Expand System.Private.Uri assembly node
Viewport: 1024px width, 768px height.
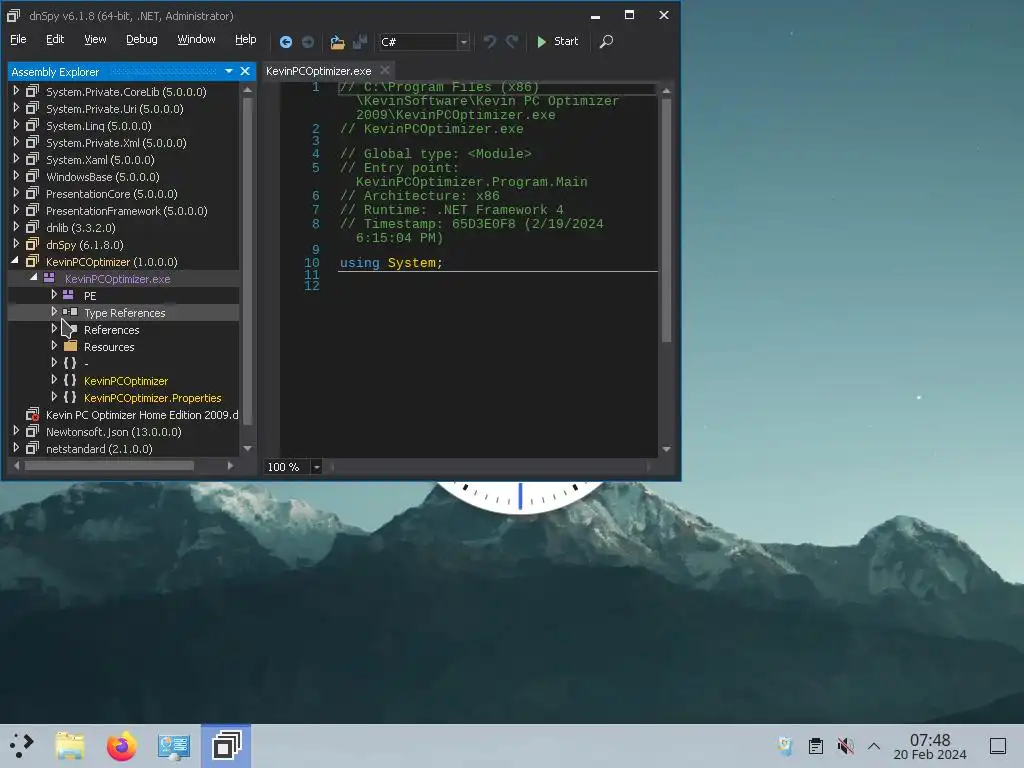(x=16, y=108)
